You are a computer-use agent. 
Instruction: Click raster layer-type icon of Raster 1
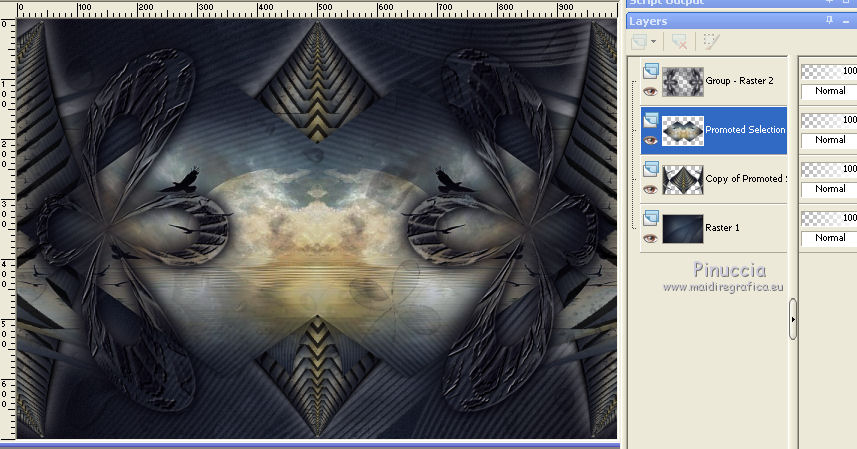click(650, 218)
